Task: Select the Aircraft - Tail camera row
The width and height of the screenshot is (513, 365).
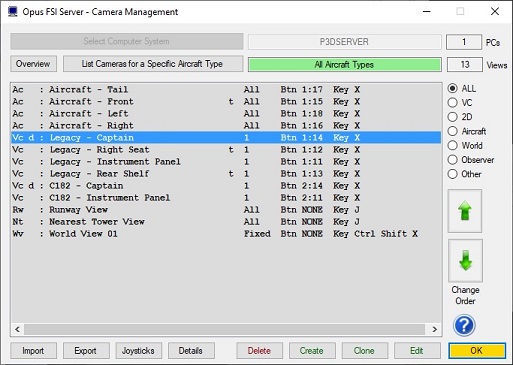Action: tap(226, 89)
